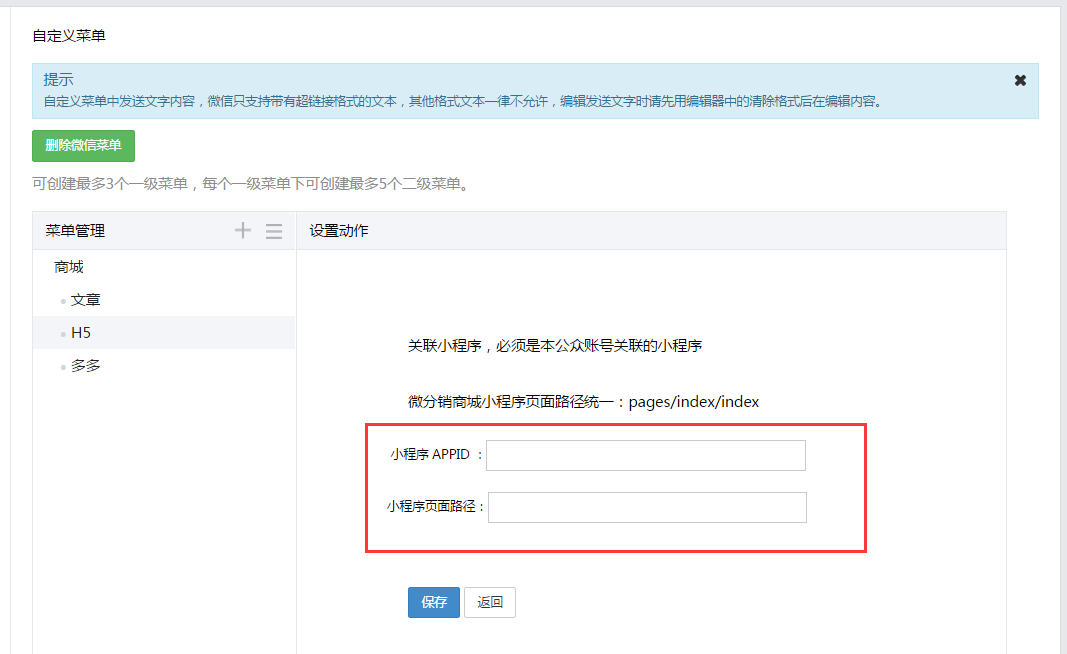Click the 自定义菜单 page title

coord(68,35)
